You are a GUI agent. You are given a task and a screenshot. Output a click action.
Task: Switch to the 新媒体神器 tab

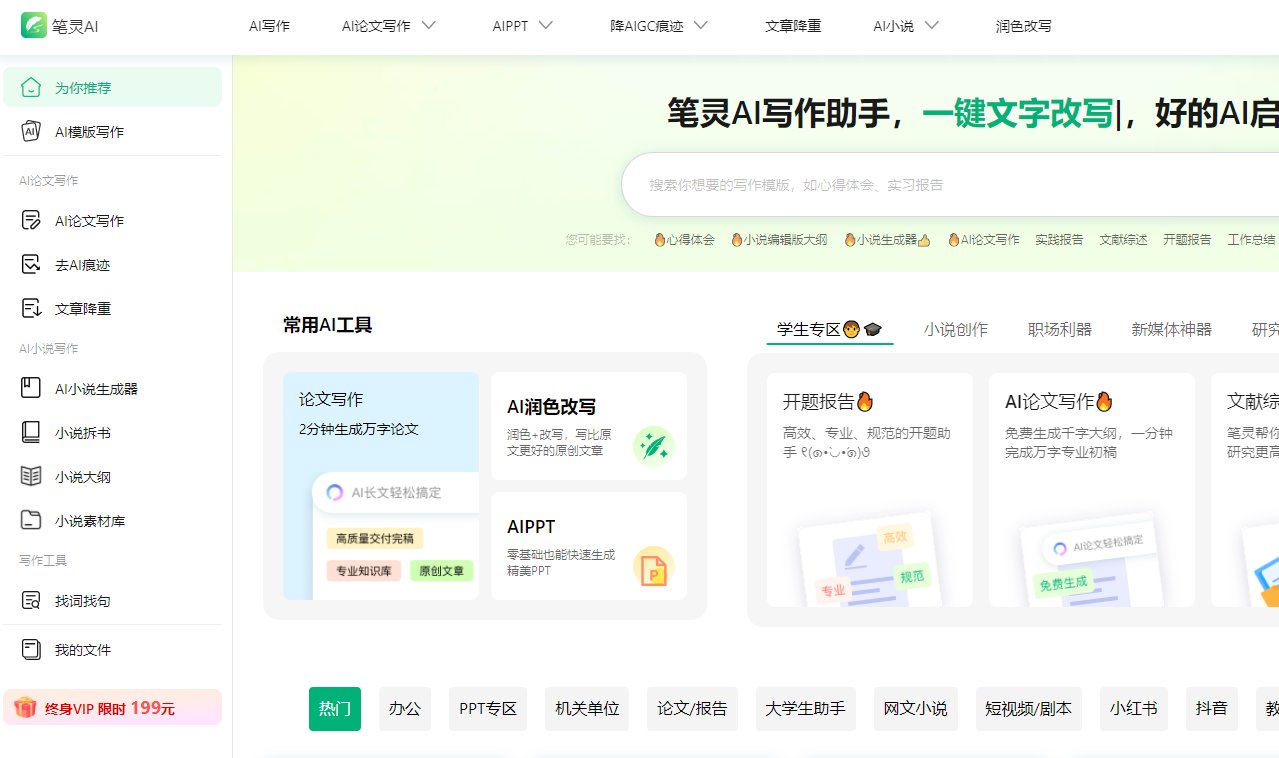pos(1172,329)
